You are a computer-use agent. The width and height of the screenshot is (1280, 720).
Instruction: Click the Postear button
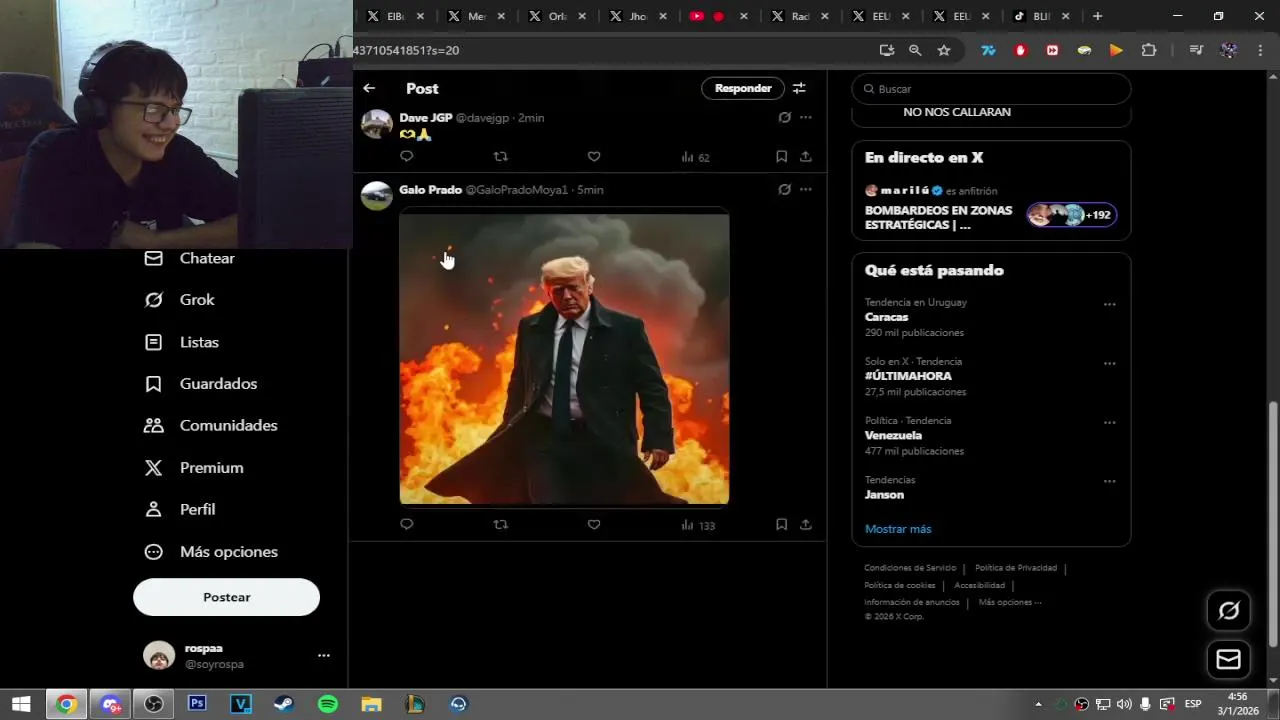226,597
